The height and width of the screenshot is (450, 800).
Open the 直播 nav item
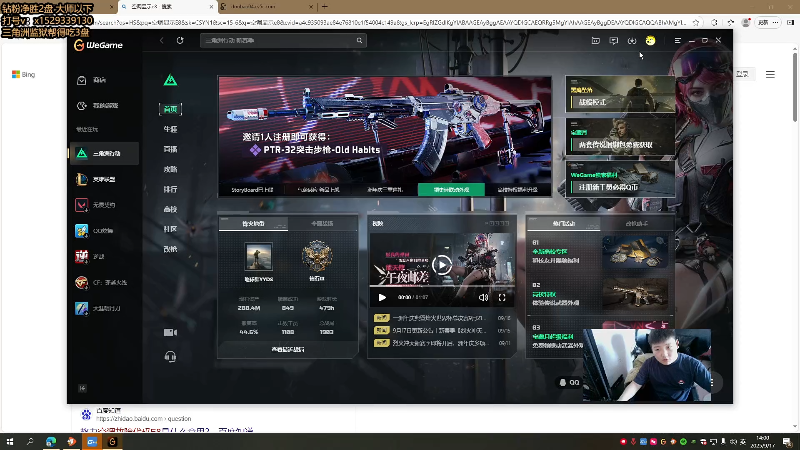pos(170,149)
